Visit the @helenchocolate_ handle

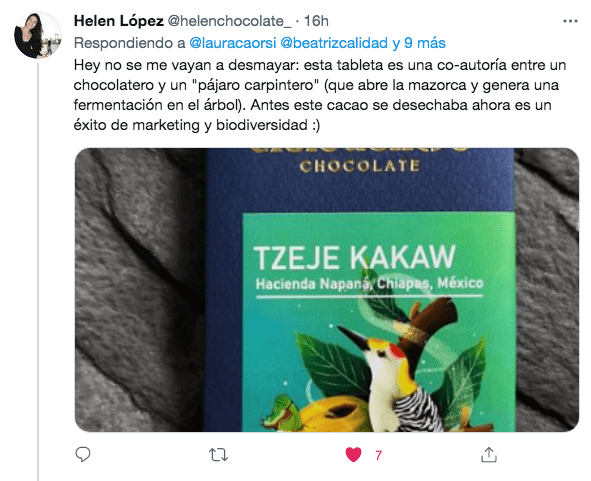point(229,21)
